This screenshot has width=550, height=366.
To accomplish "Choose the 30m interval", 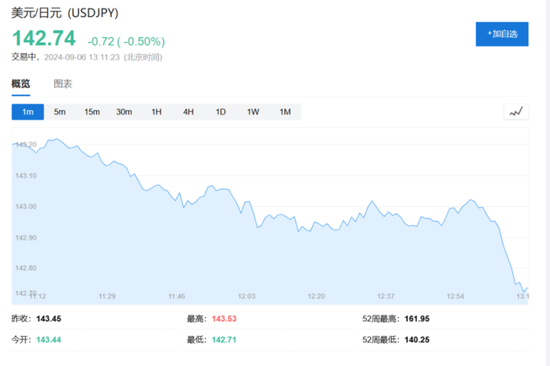I will (x=124, y=112).
